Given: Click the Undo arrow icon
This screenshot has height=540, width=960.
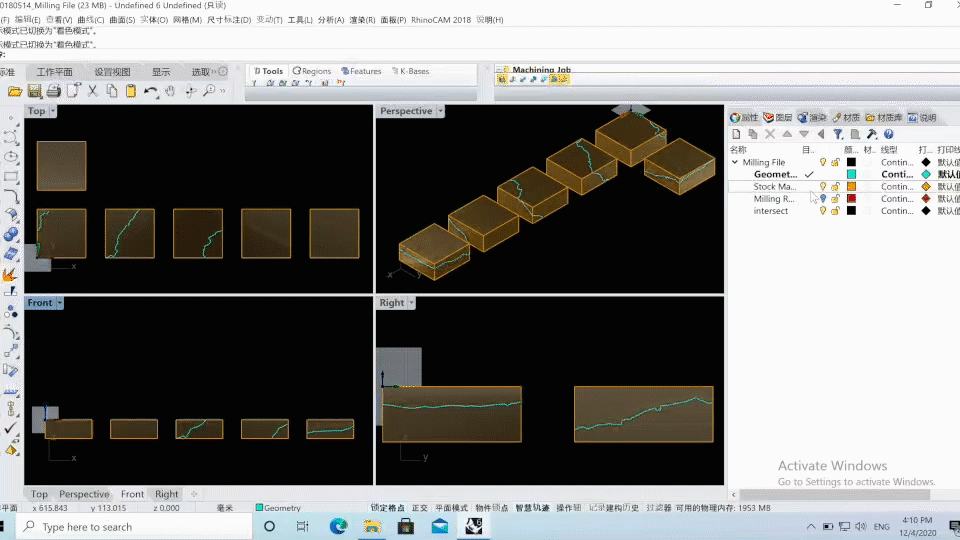Looking at the screenshot, I should (x=151, y=91).
